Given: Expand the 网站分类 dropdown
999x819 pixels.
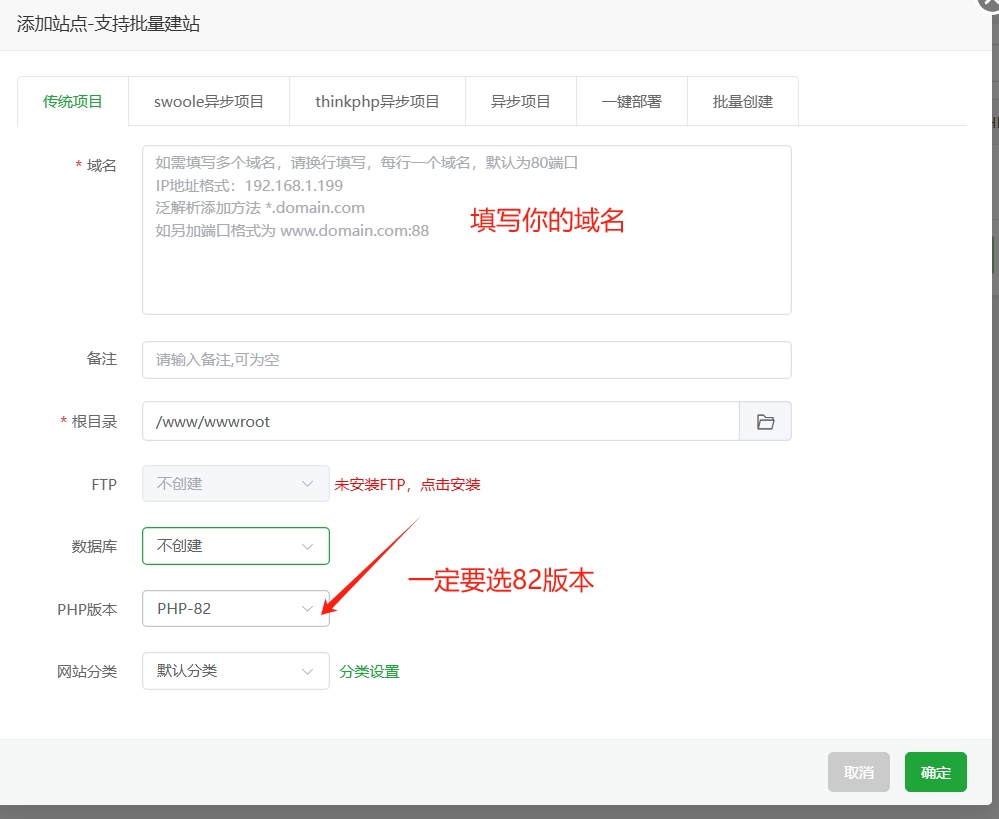Looking at the screenshot, I should coord(235,671).
